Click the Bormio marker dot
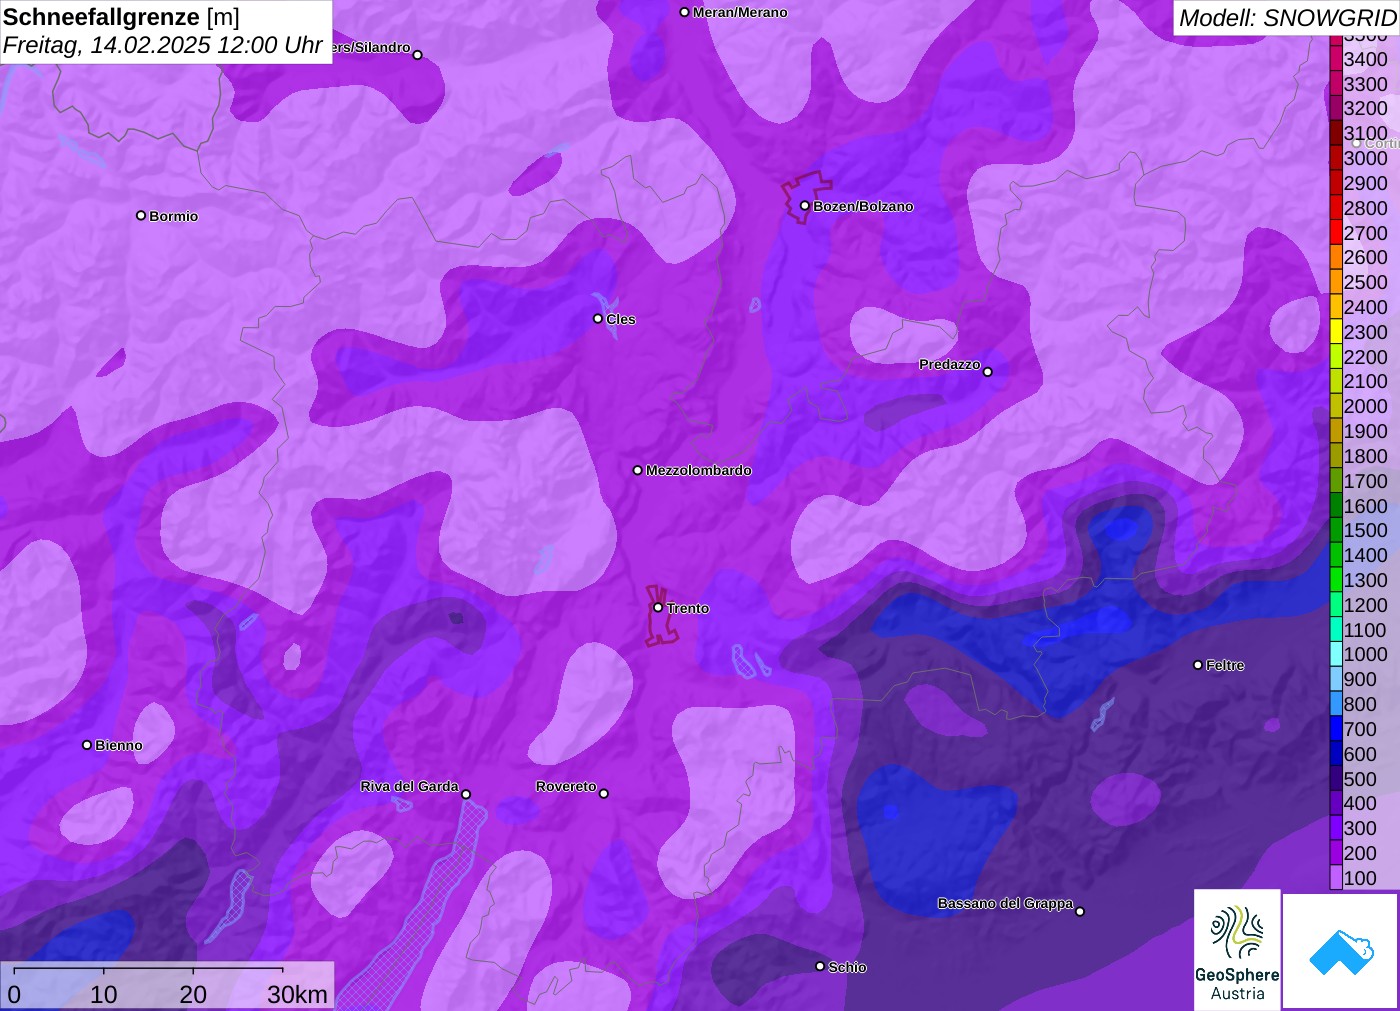This screenshot has width=1400, height=1011. coord(141,216)
